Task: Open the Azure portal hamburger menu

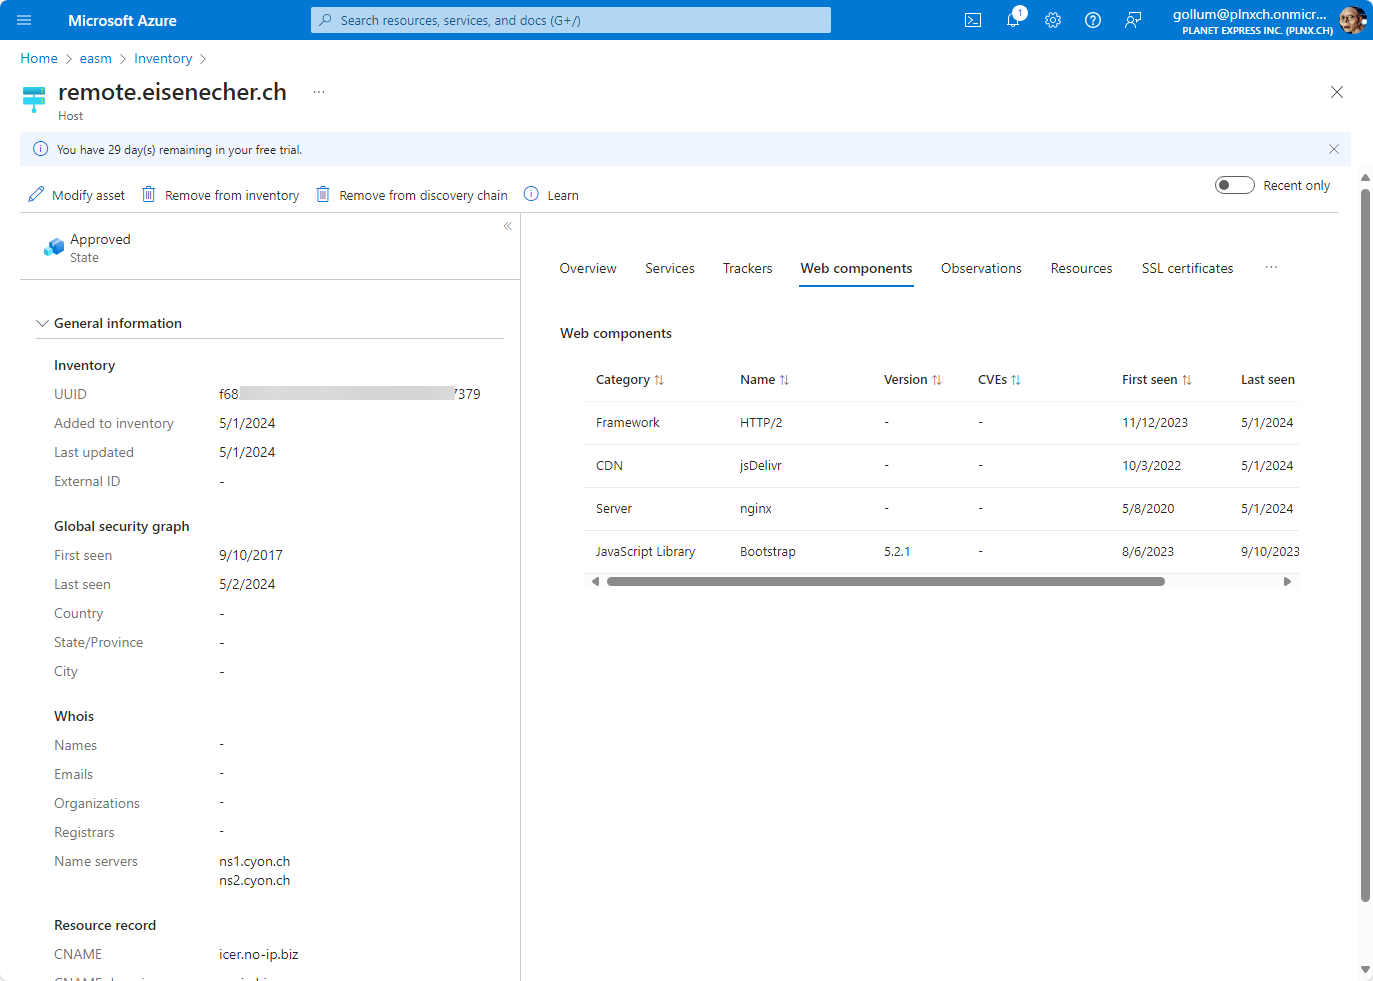Action: tap(24, 20)
